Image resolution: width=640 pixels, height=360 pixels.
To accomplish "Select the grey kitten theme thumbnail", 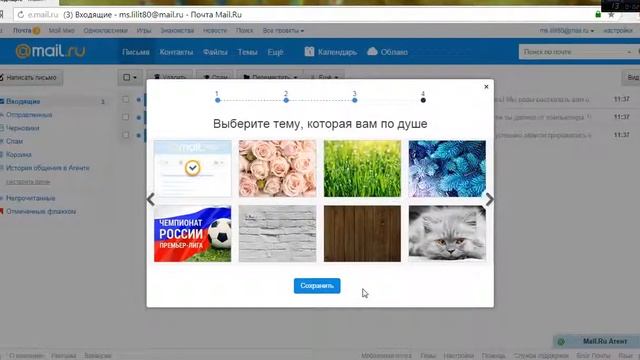I will [x=447, y=233].
